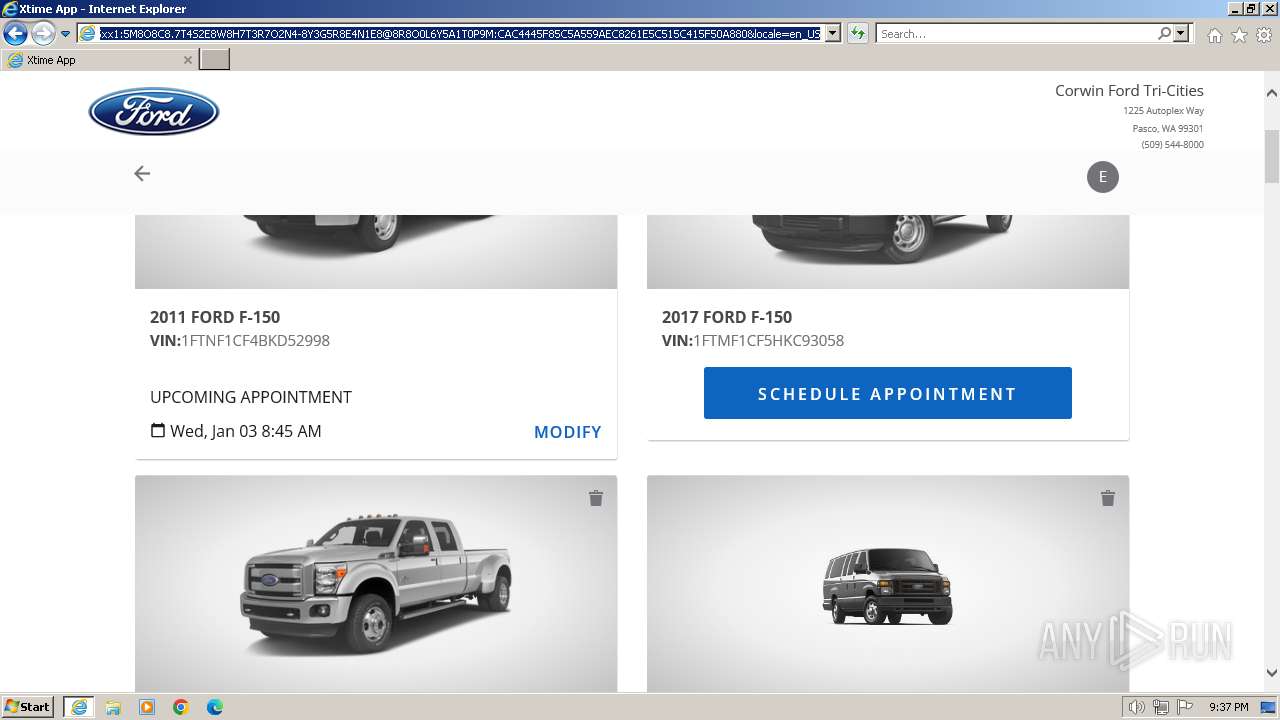Select the Xtime App tab
The image size is (1280, 720).
point(100,60)
